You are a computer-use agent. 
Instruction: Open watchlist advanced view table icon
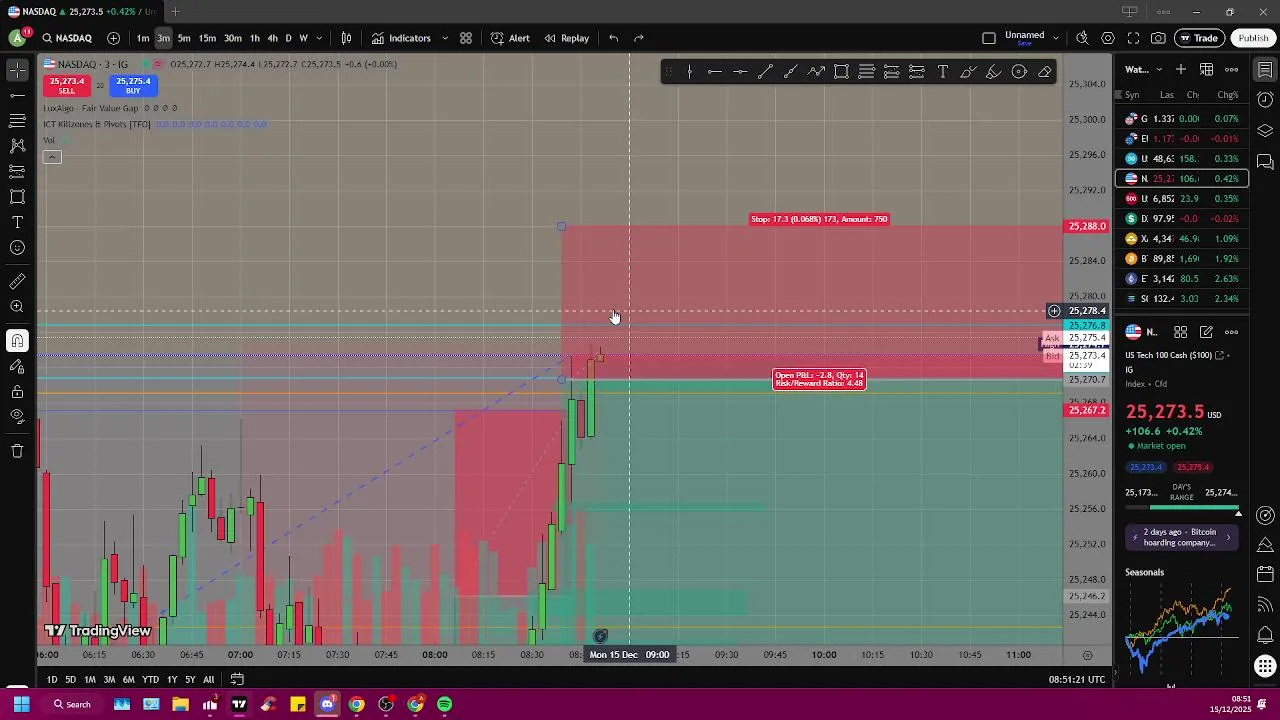(x=1207, y=69)
